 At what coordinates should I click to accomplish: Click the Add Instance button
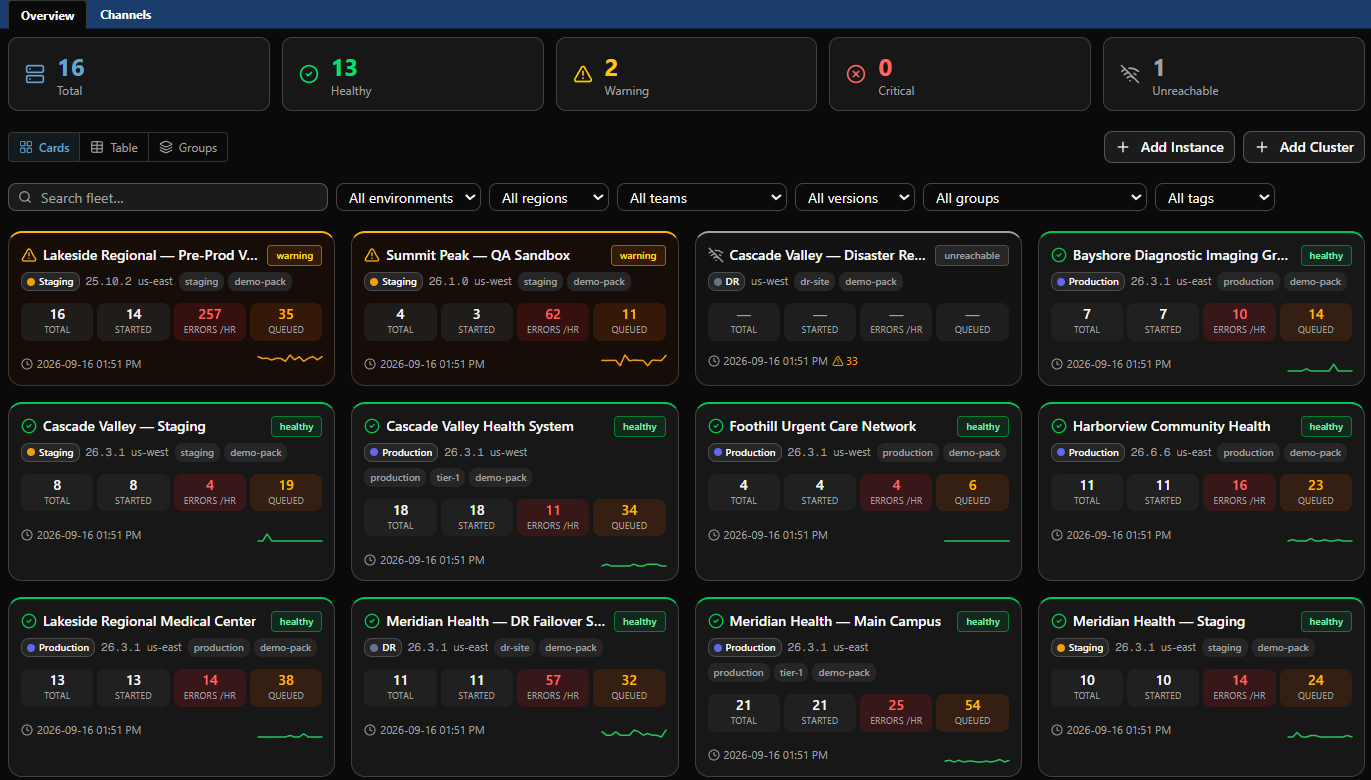pyautogui.click(x=1169, y=147)
